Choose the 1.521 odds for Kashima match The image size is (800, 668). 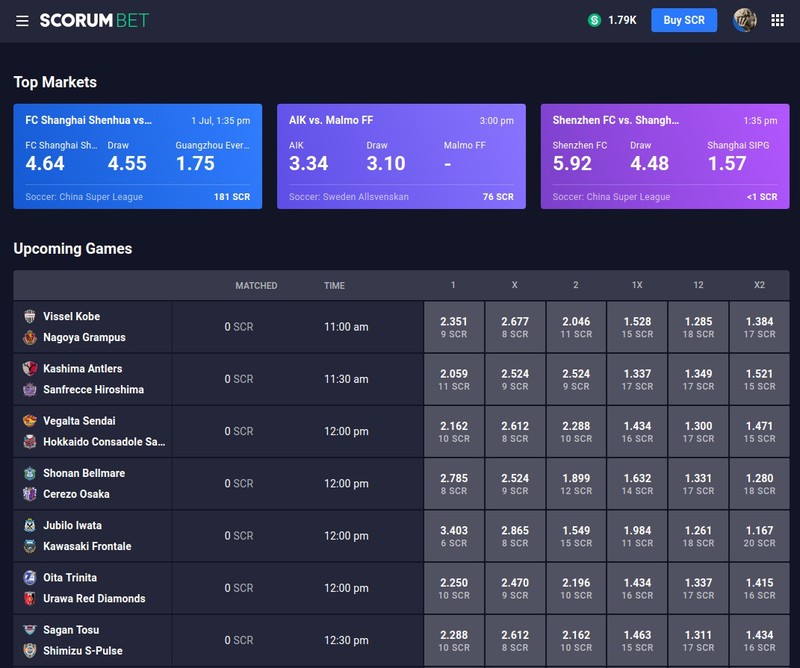tap(759, 379)
